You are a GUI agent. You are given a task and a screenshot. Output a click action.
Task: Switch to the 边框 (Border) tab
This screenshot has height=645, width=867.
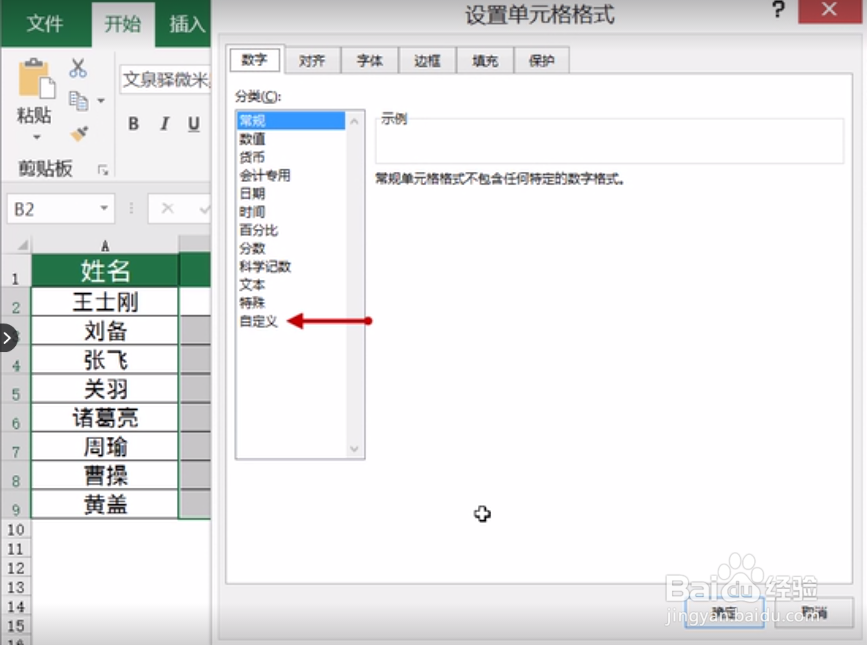(427, 60)
